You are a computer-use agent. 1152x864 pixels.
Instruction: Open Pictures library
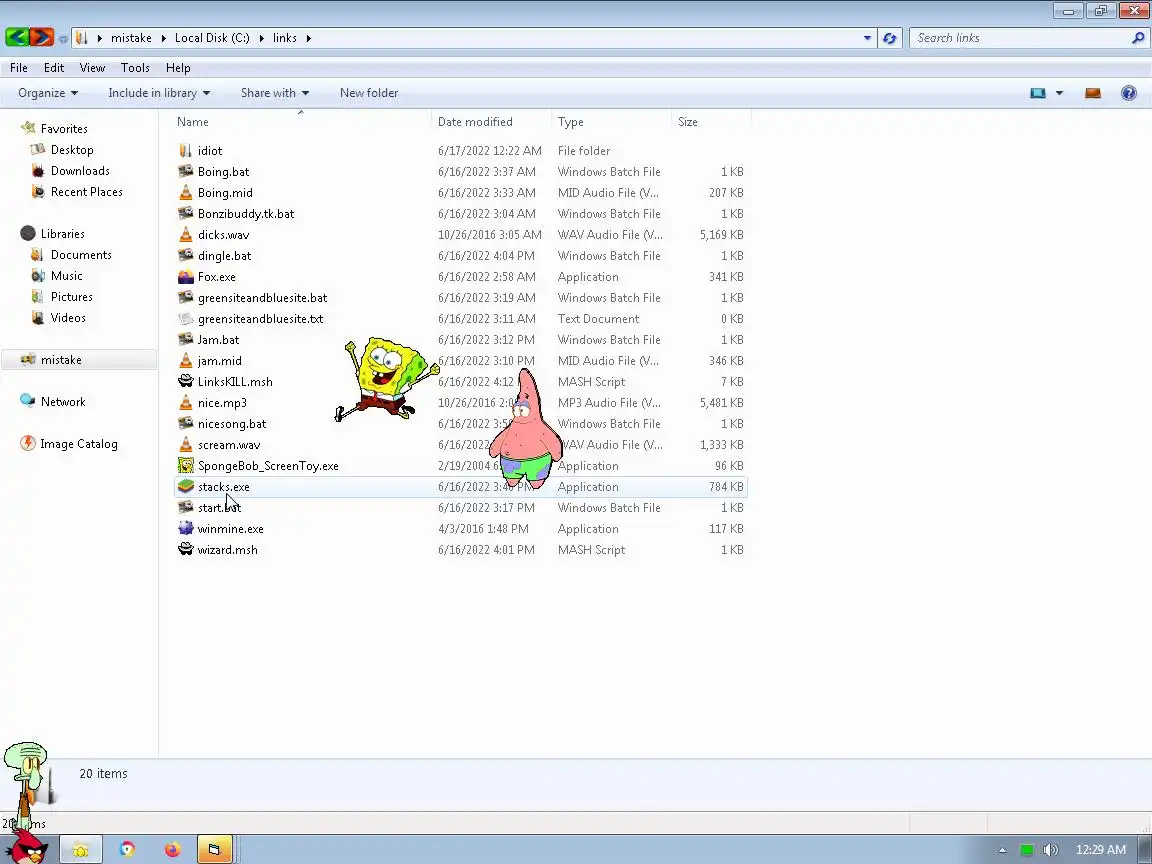[x=71, y=297]
